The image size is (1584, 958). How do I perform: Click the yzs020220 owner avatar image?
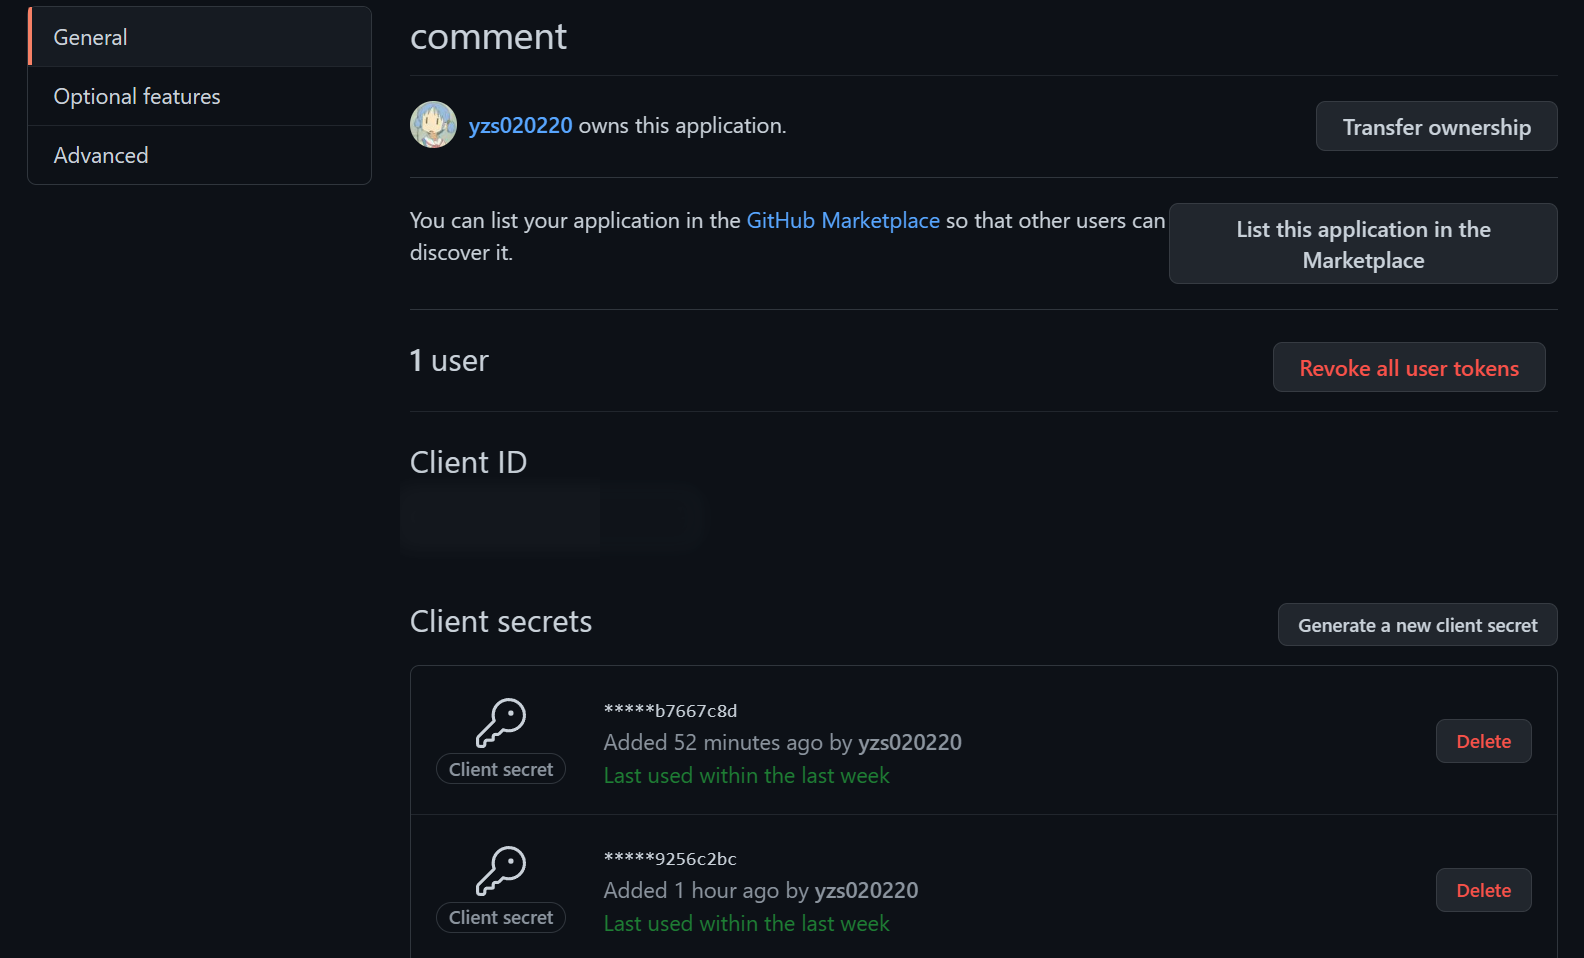pos(433,125)
